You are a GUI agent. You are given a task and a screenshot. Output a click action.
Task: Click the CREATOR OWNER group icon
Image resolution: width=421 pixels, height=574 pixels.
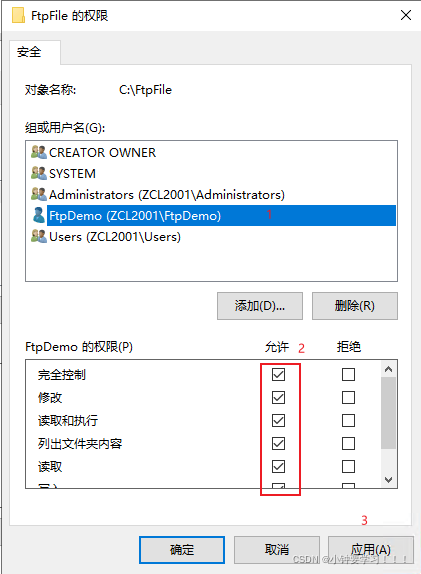38,152
